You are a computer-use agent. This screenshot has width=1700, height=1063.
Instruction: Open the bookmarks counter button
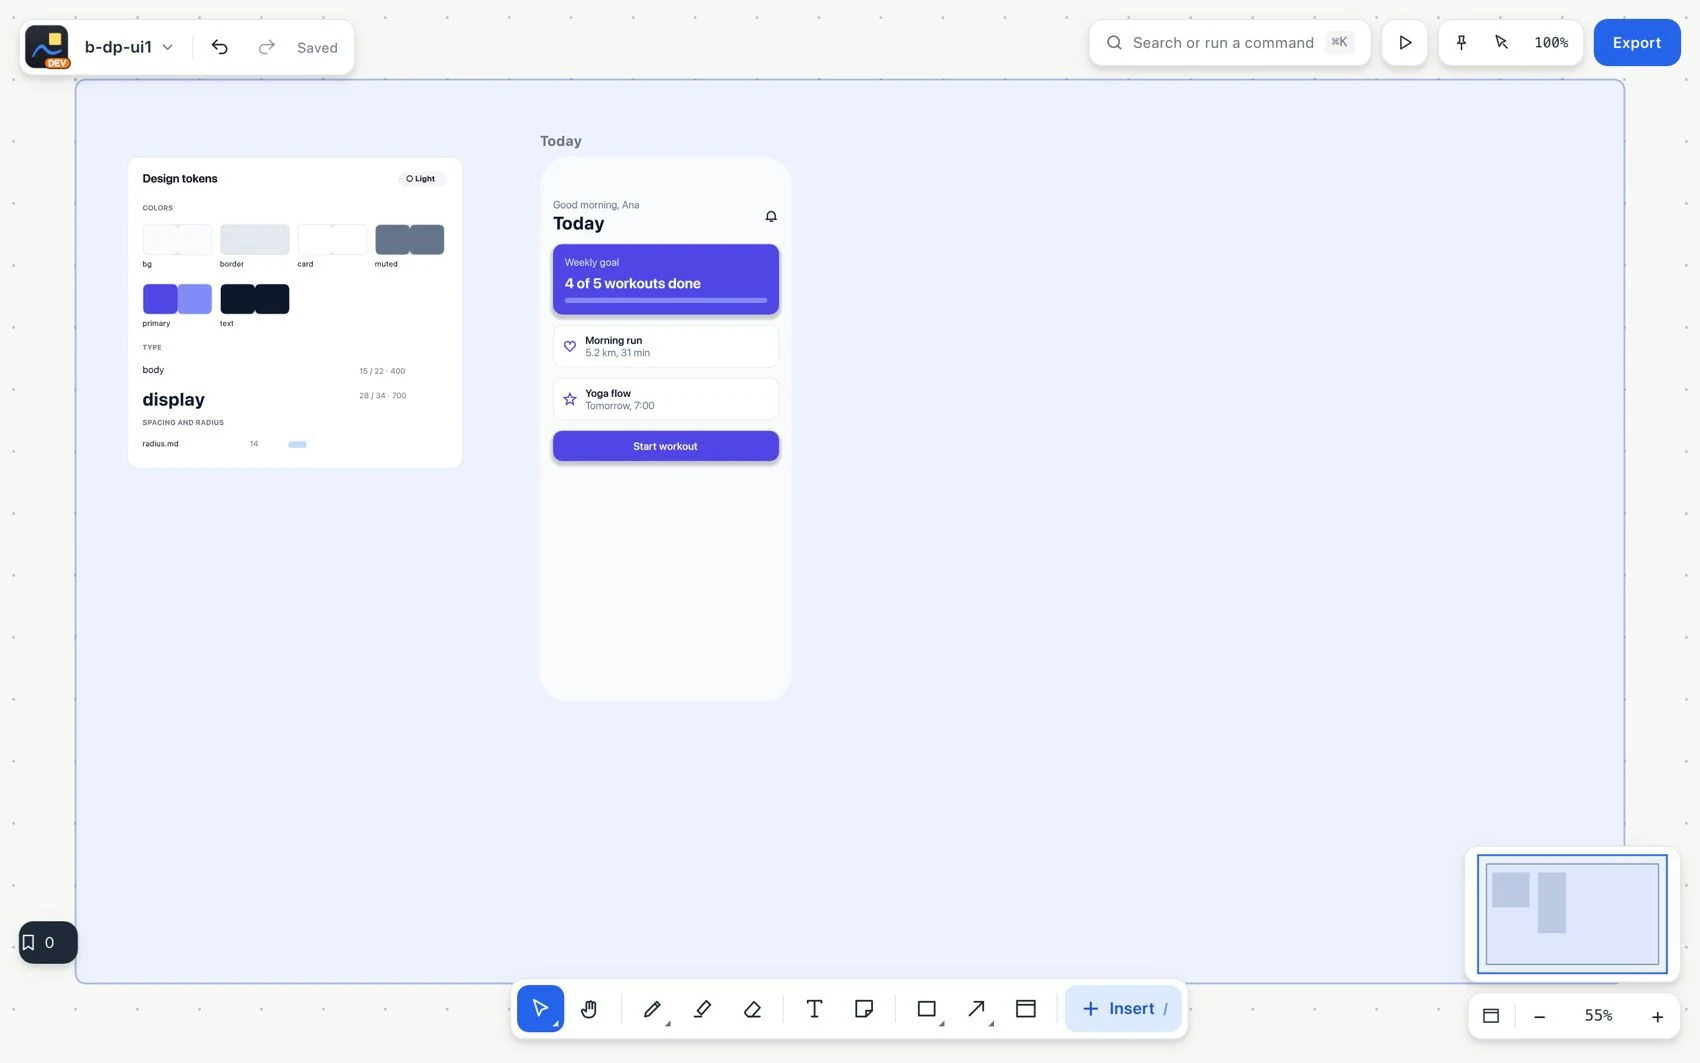tap(48, 942)
